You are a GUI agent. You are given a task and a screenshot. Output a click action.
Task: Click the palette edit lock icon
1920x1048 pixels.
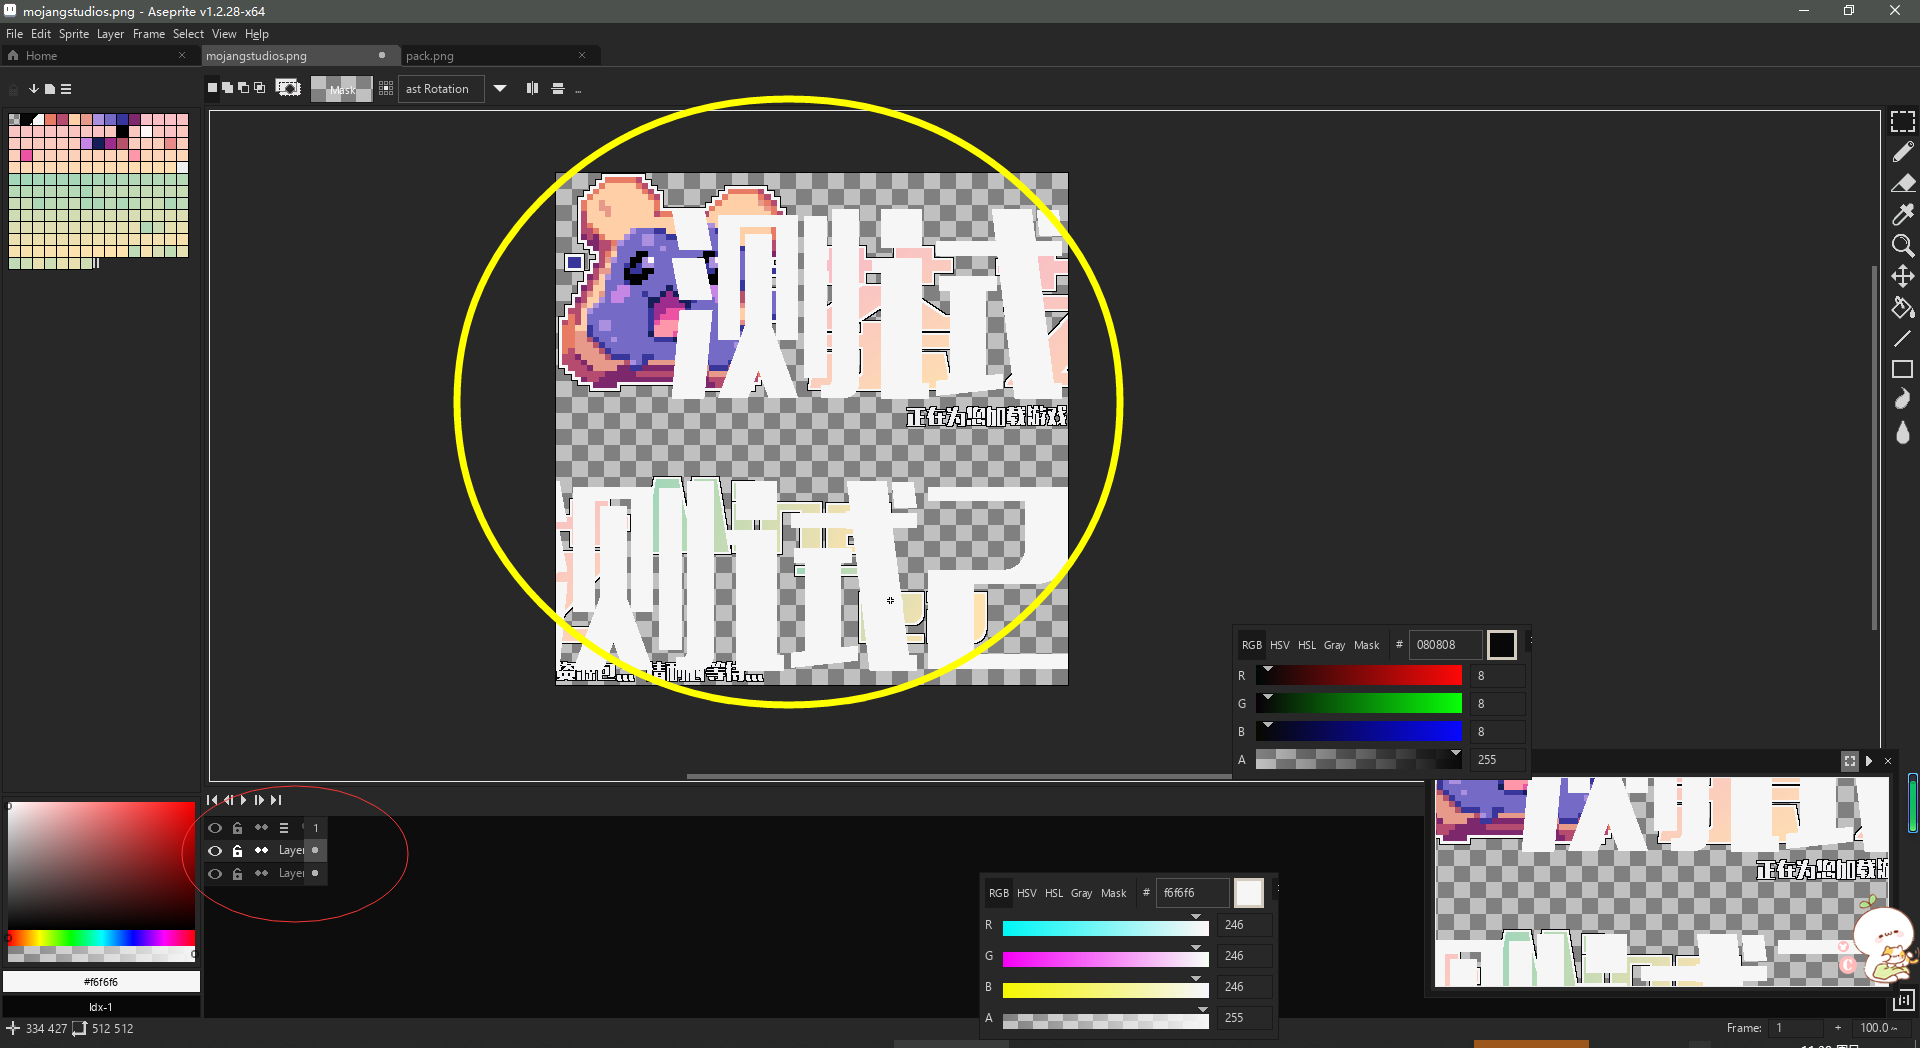coord(14,89)
